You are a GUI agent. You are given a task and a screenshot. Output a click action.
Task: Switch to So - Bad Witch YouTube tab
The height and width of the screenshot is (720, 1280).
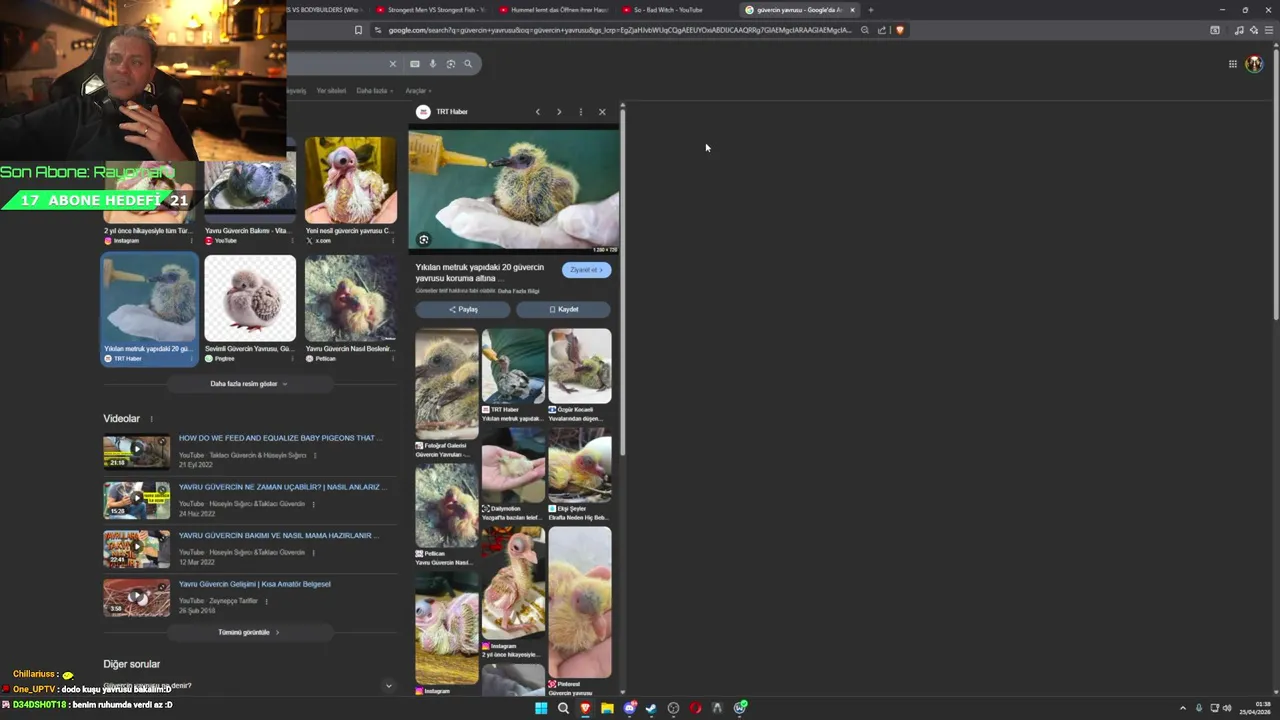tap(675, 10)
